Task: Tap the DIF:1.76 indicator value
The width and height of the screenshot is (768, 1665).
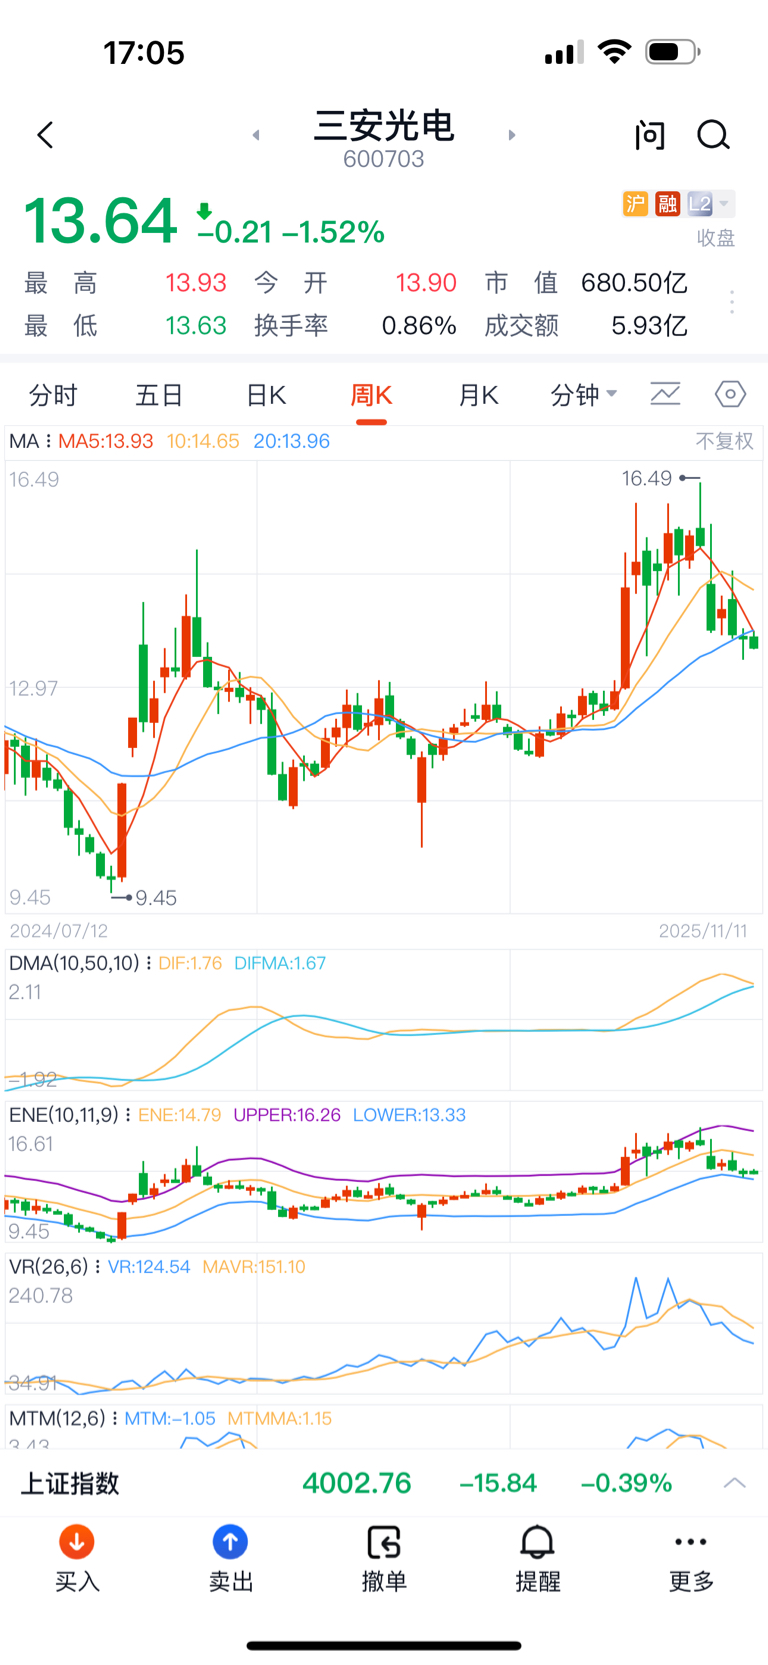Action: tap(190, 963)
